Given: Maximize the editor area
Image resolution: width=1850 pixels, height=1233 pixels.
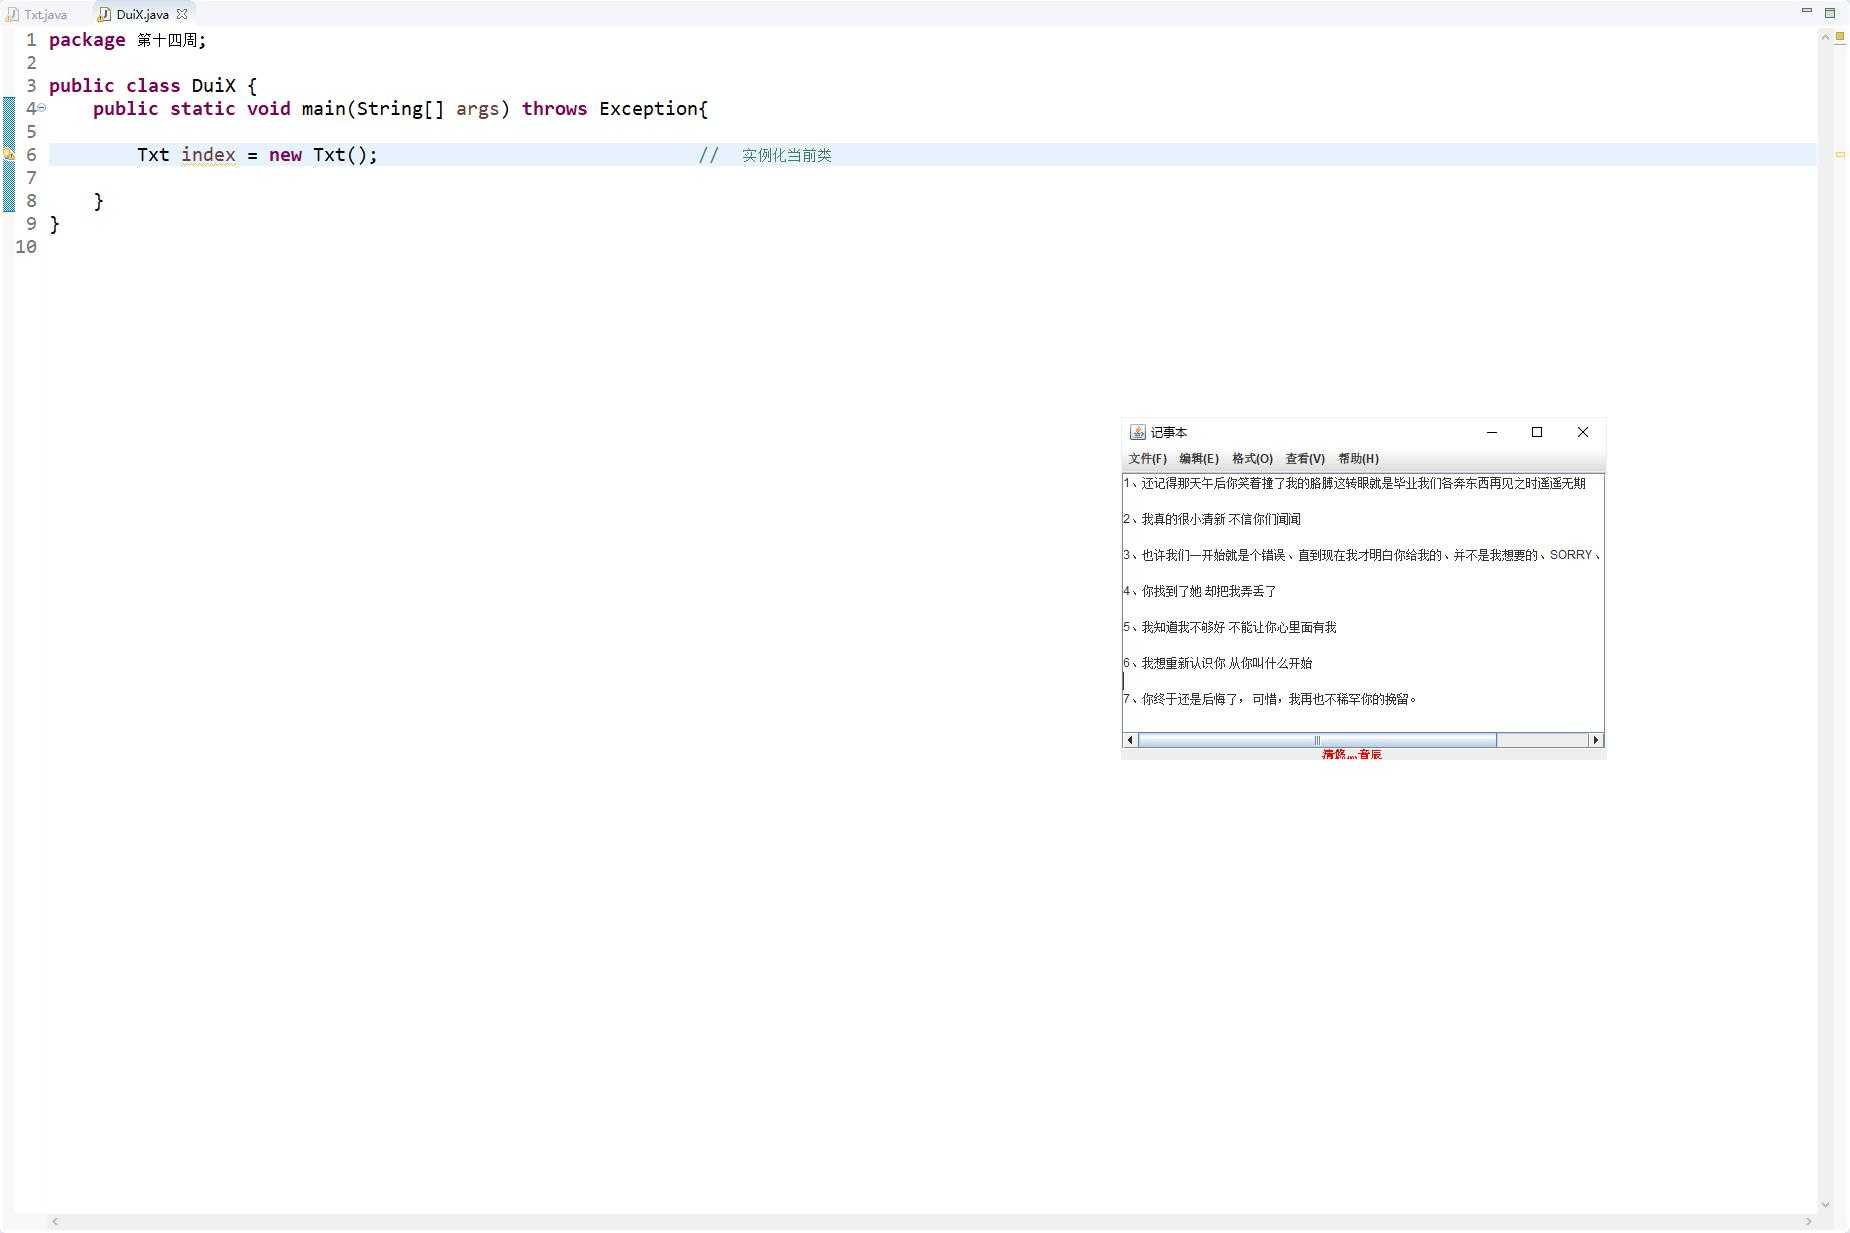Looking at the screenshot, I should coord(1830,12).
